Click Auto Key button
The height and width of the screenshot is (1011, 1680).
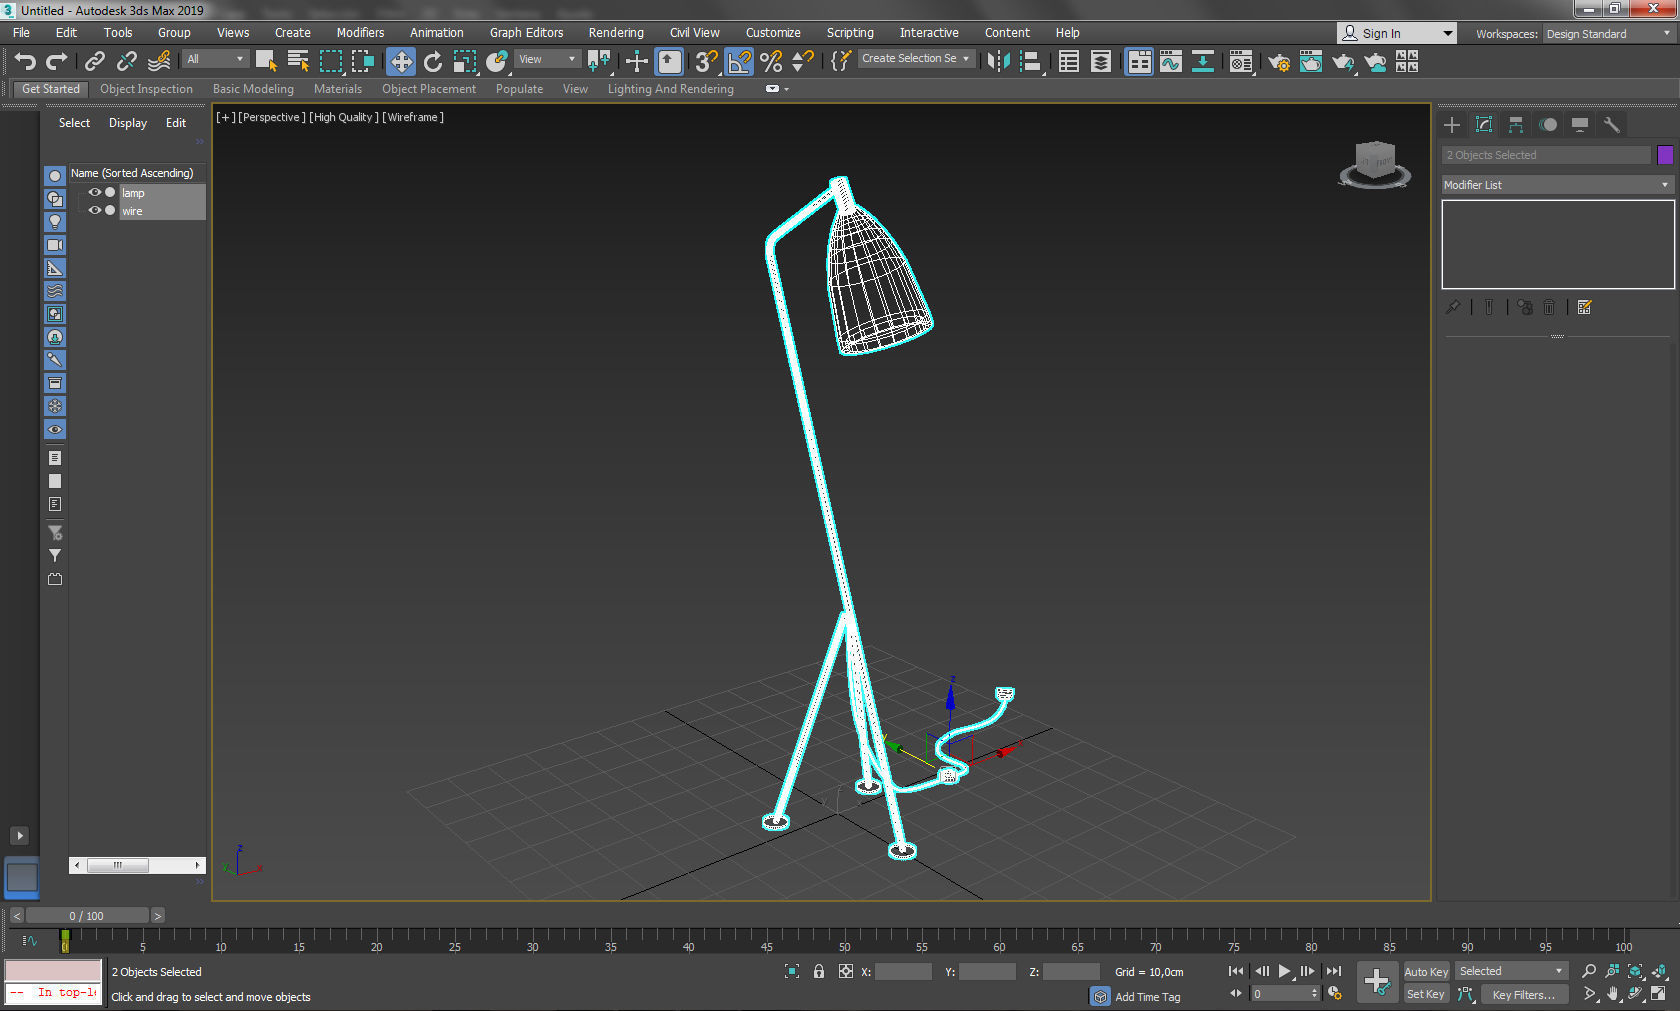[1426, 972]
